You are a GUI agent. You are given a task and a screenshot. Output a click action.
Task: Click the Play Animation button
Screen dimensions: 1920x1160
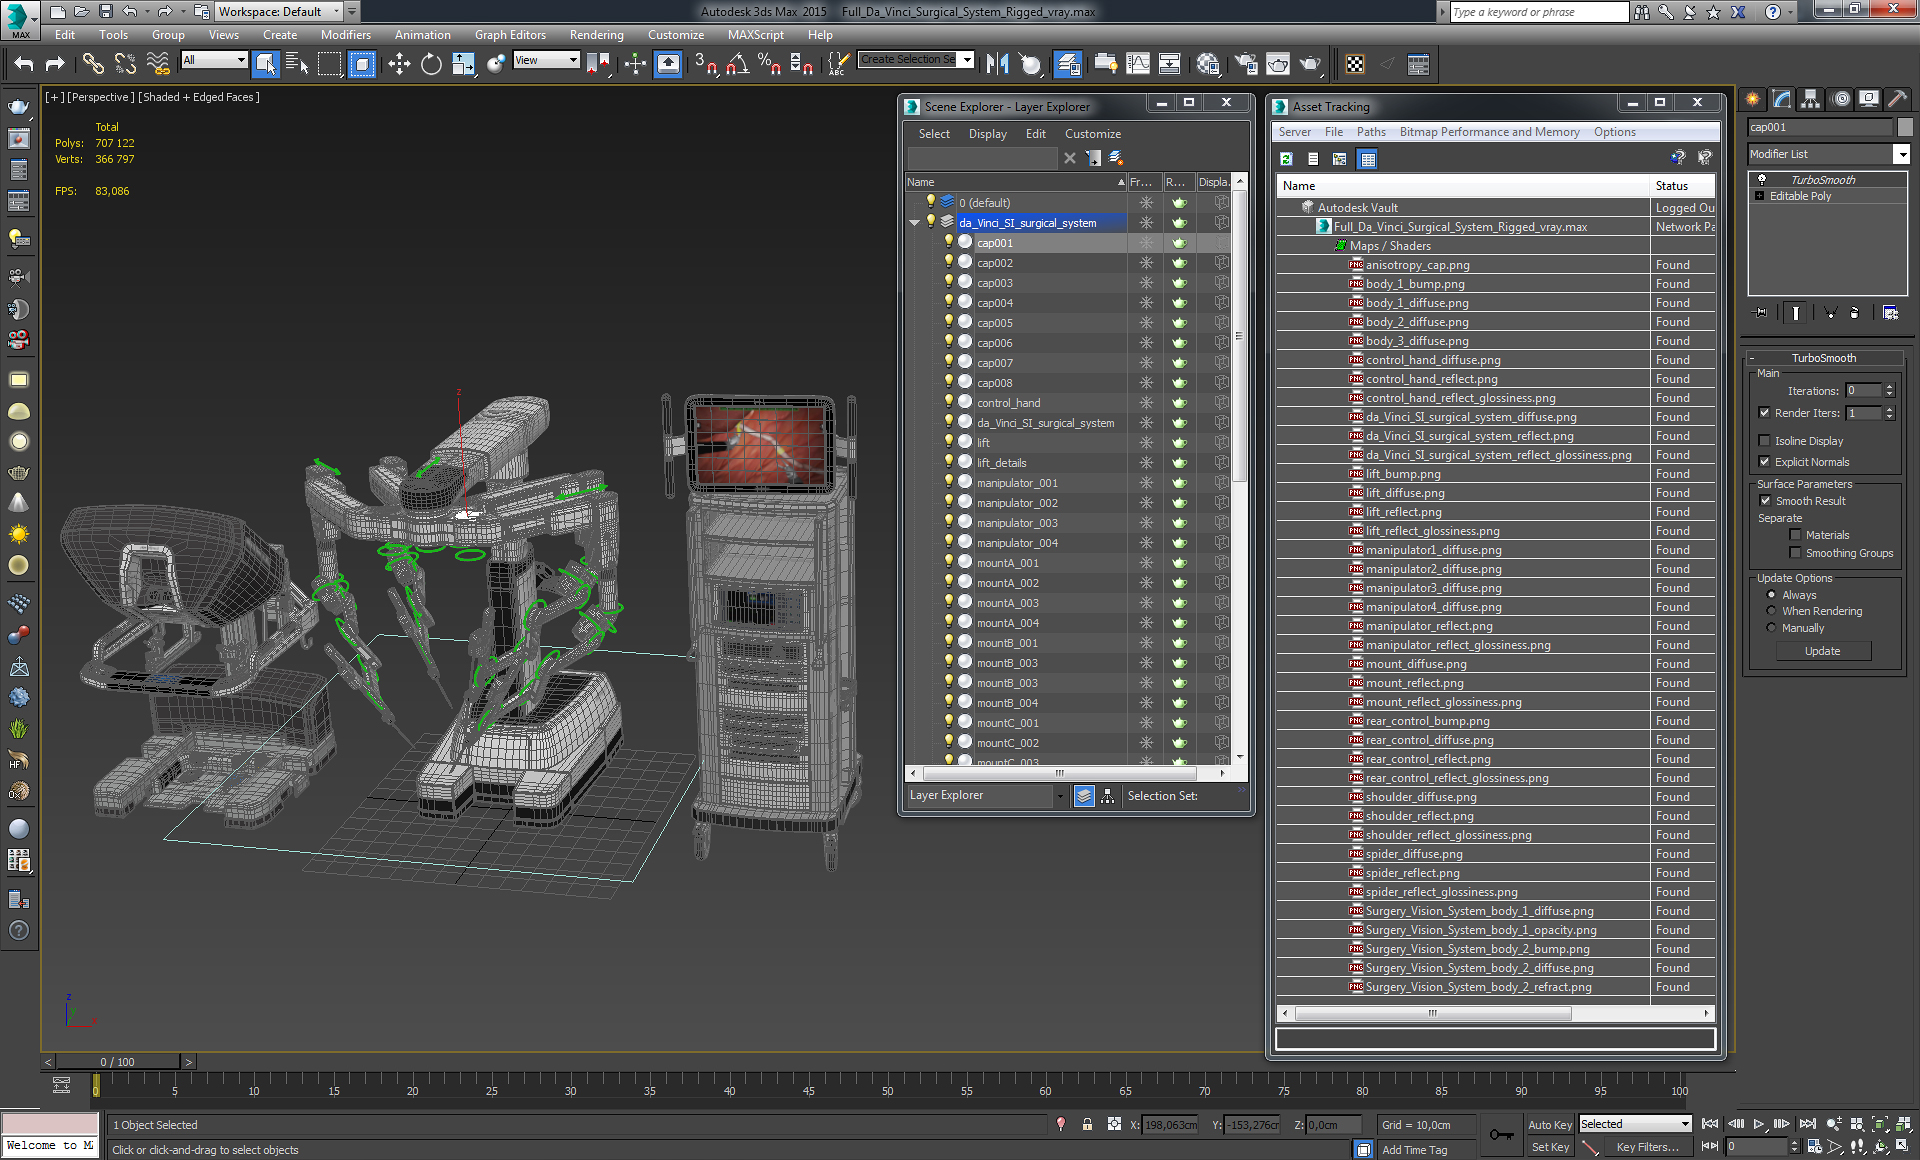pyautogui.click(x=1759, y=1124)
